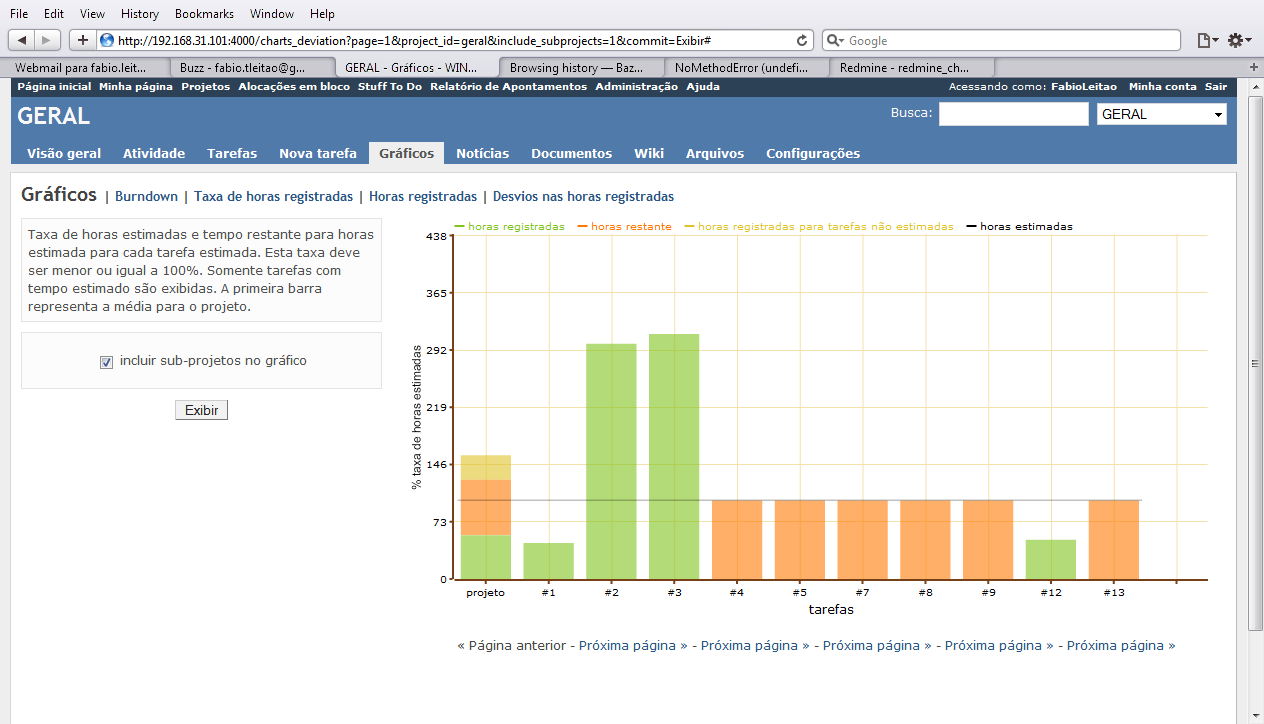1264x724 pixels.
Task: Open Minha página link
Action: point(136,87)
